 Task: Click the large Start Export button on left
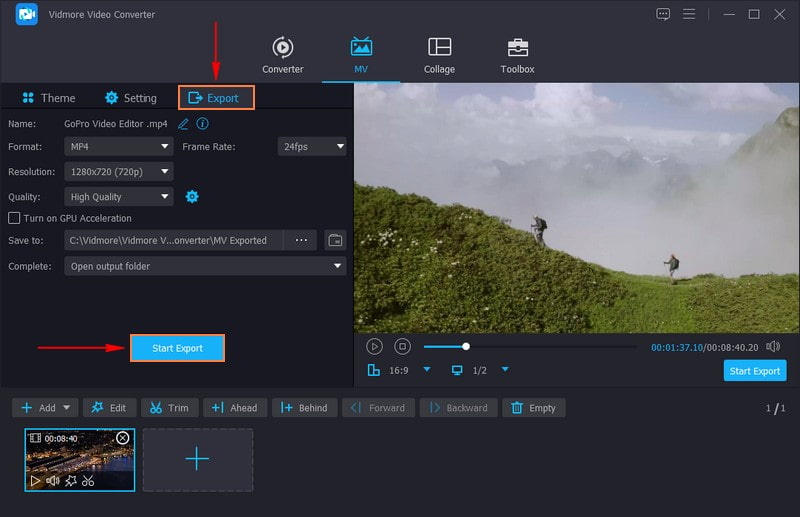(x=178, y=348)
